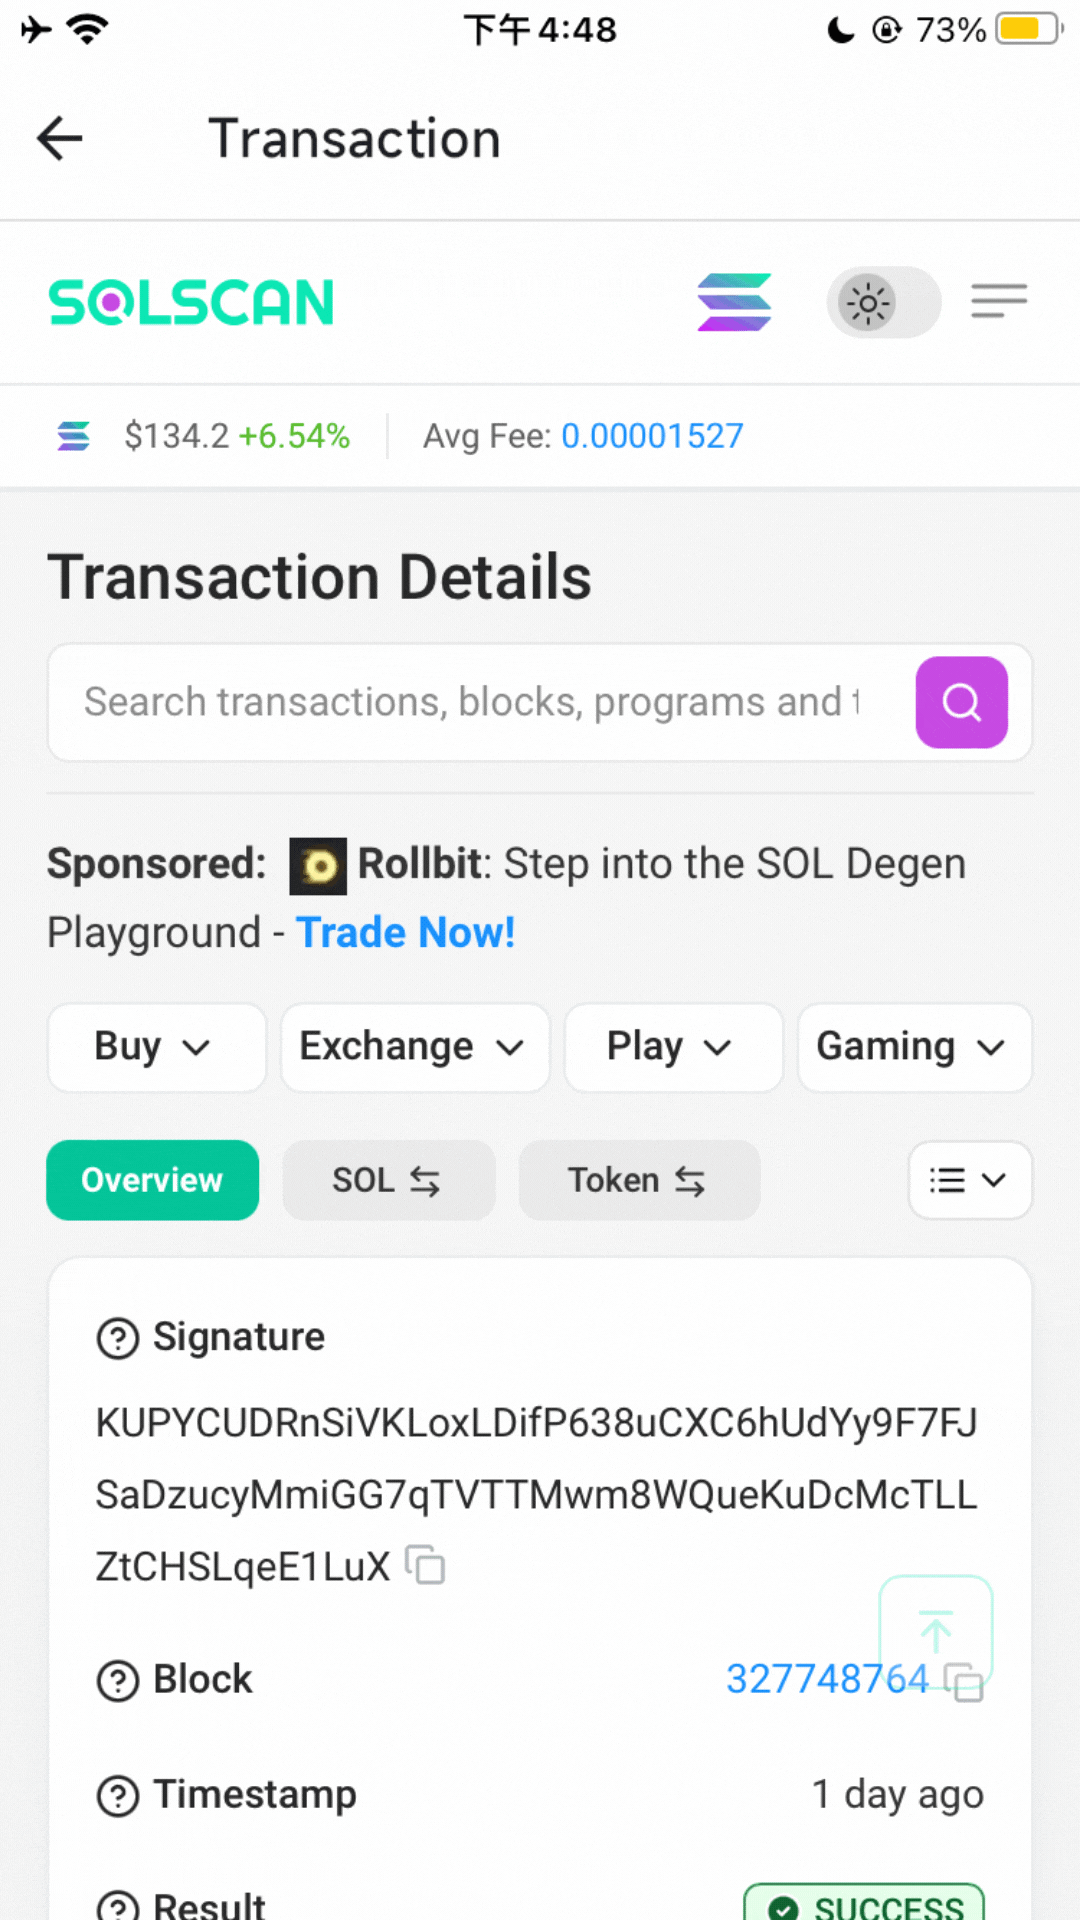Image resolution: width=1080 pixels, height=1920 pixels.
Task: Open the Solana network icon
Action: 734,302
